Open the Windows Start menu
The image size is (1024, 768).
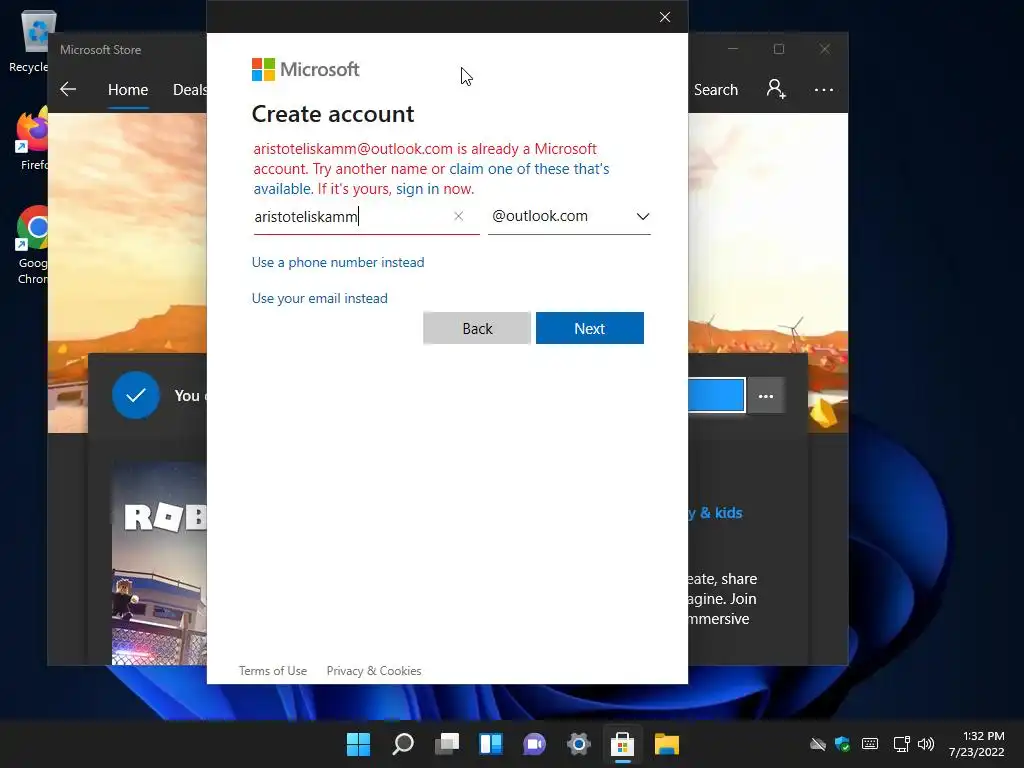click(358, 744)
